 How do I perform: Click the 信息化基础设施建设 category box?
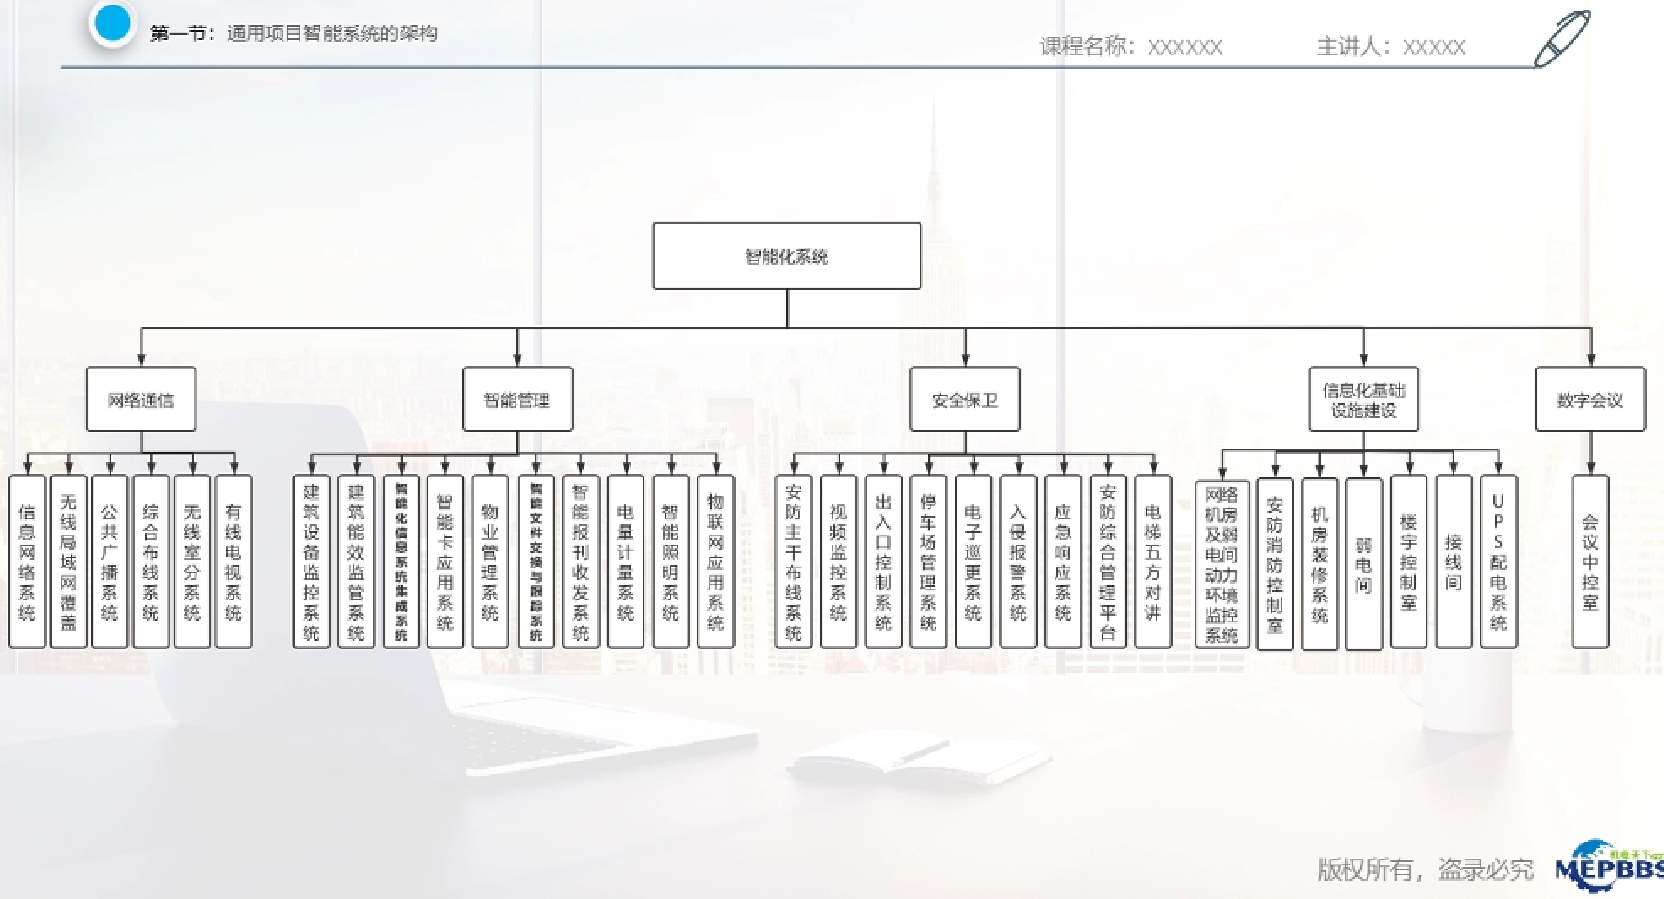(1363, 400)
